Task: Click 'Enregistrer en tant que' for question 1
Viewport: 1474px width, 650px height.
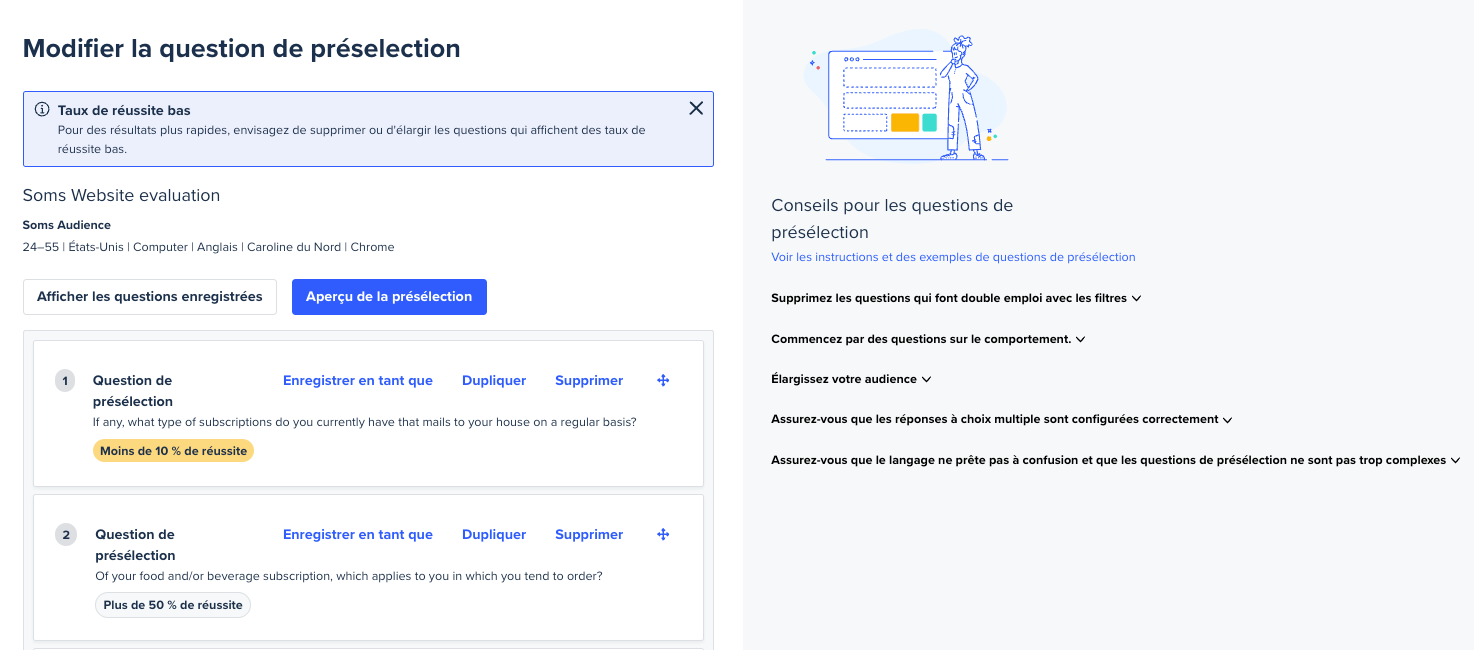Action: tap(358, 381)
